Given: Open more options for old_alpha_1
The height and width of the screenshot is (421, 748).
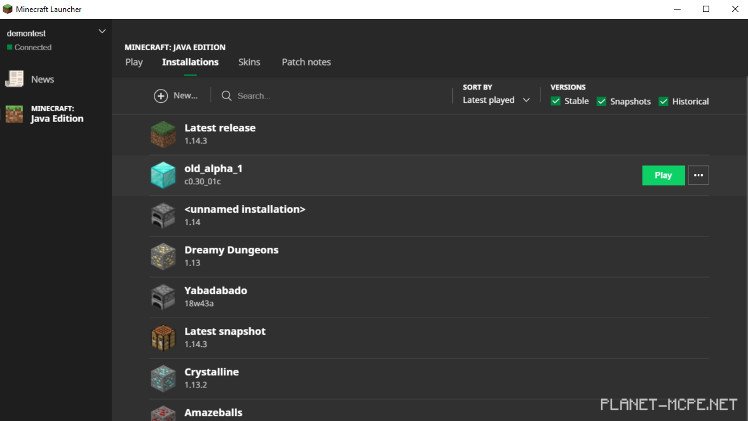Looking at the screenshot, I should point(698,175).
